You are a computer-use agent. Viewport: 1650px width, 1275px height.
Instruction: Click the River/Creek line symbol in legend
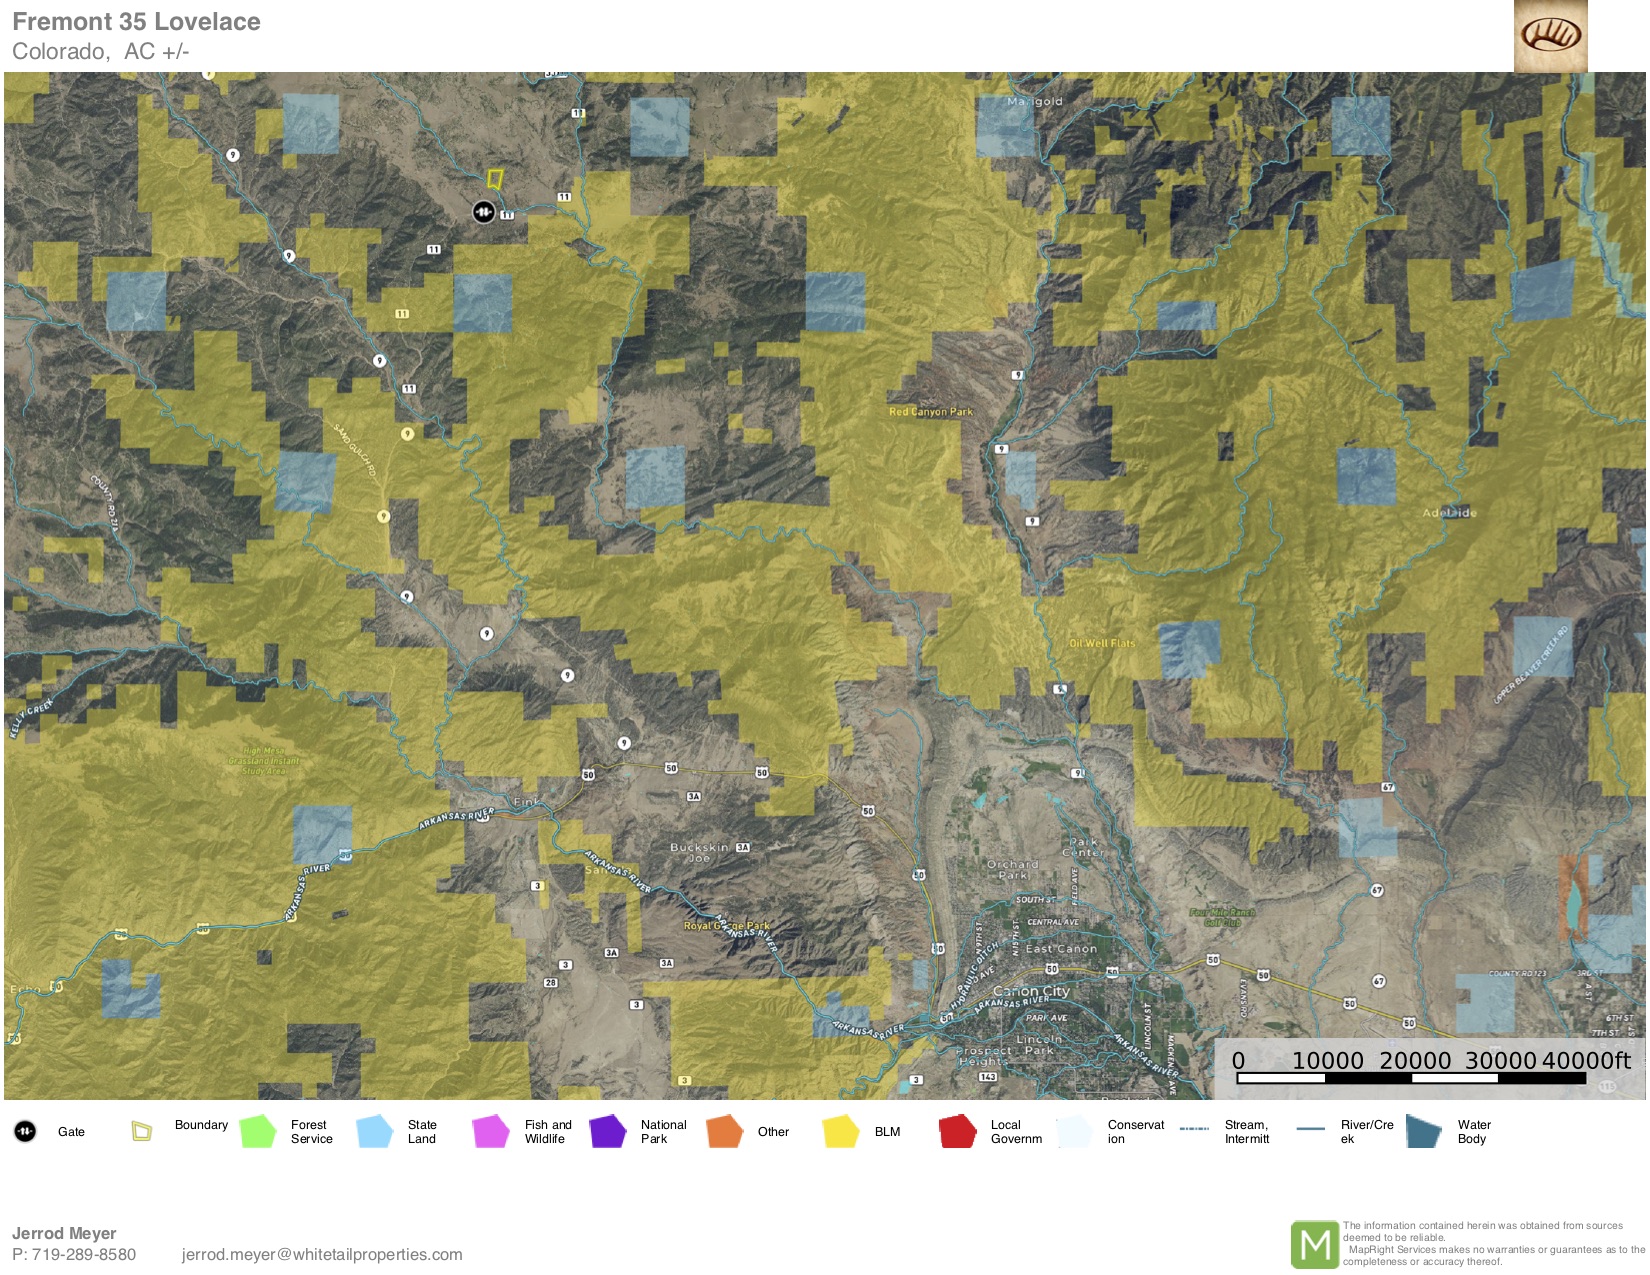(x=1310, y=1129)
